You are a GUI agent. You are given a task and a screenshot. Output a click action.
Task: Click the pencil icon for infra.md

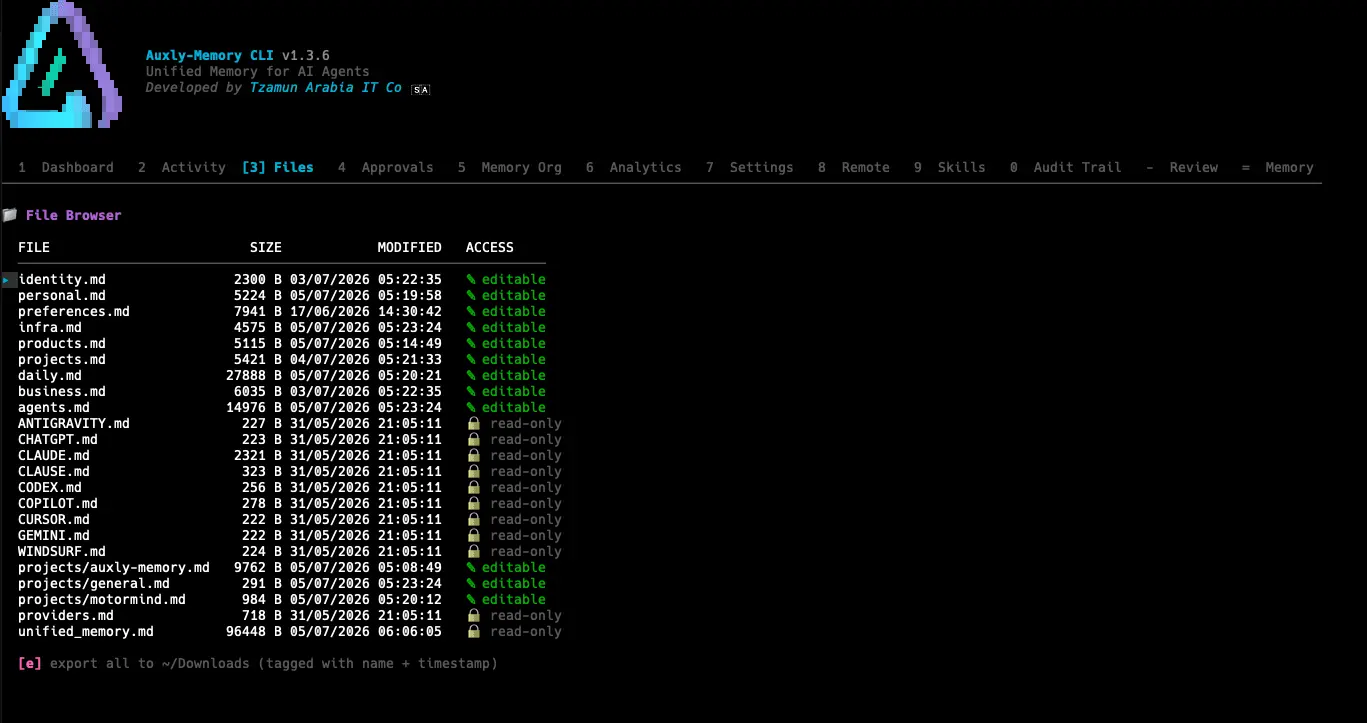pyautogui.click(x=472, y=327)
